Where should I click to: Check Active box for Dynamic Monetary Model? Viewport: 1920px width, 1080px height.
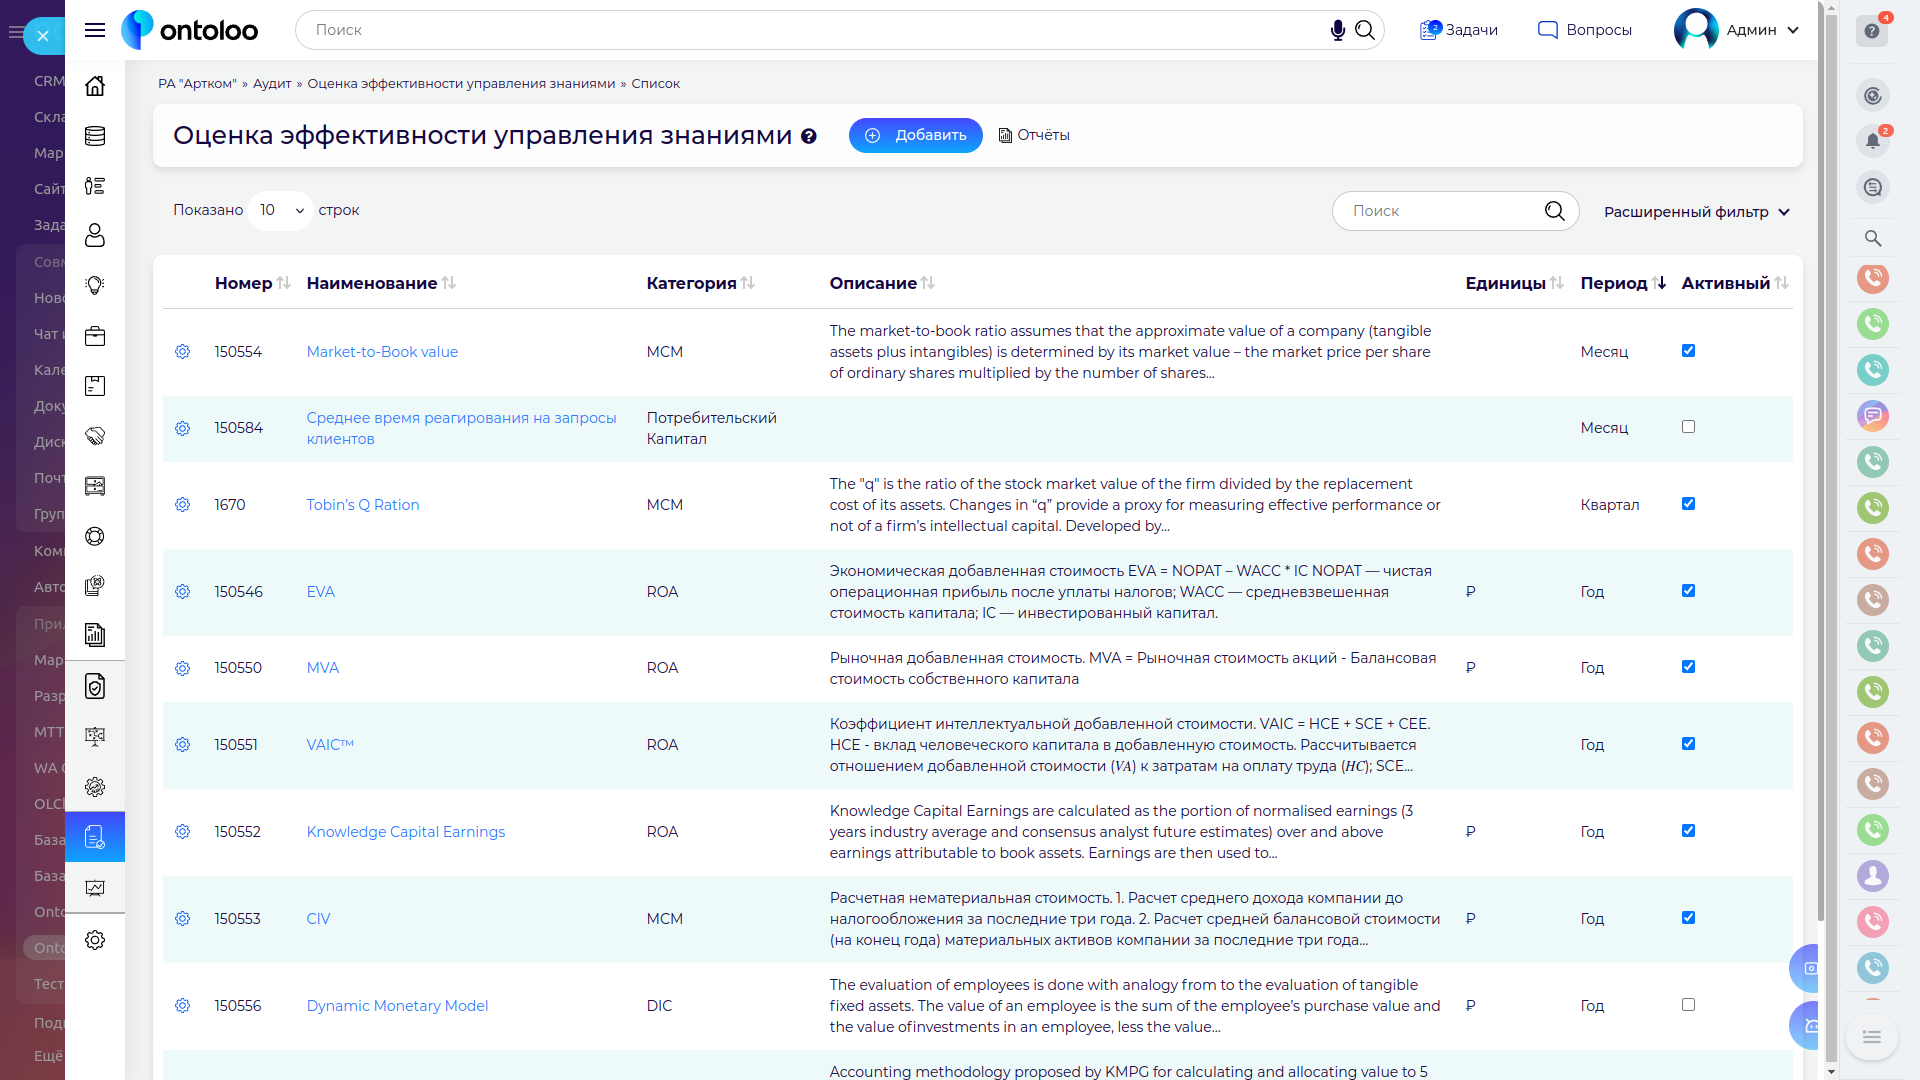coord(1688,1005)
